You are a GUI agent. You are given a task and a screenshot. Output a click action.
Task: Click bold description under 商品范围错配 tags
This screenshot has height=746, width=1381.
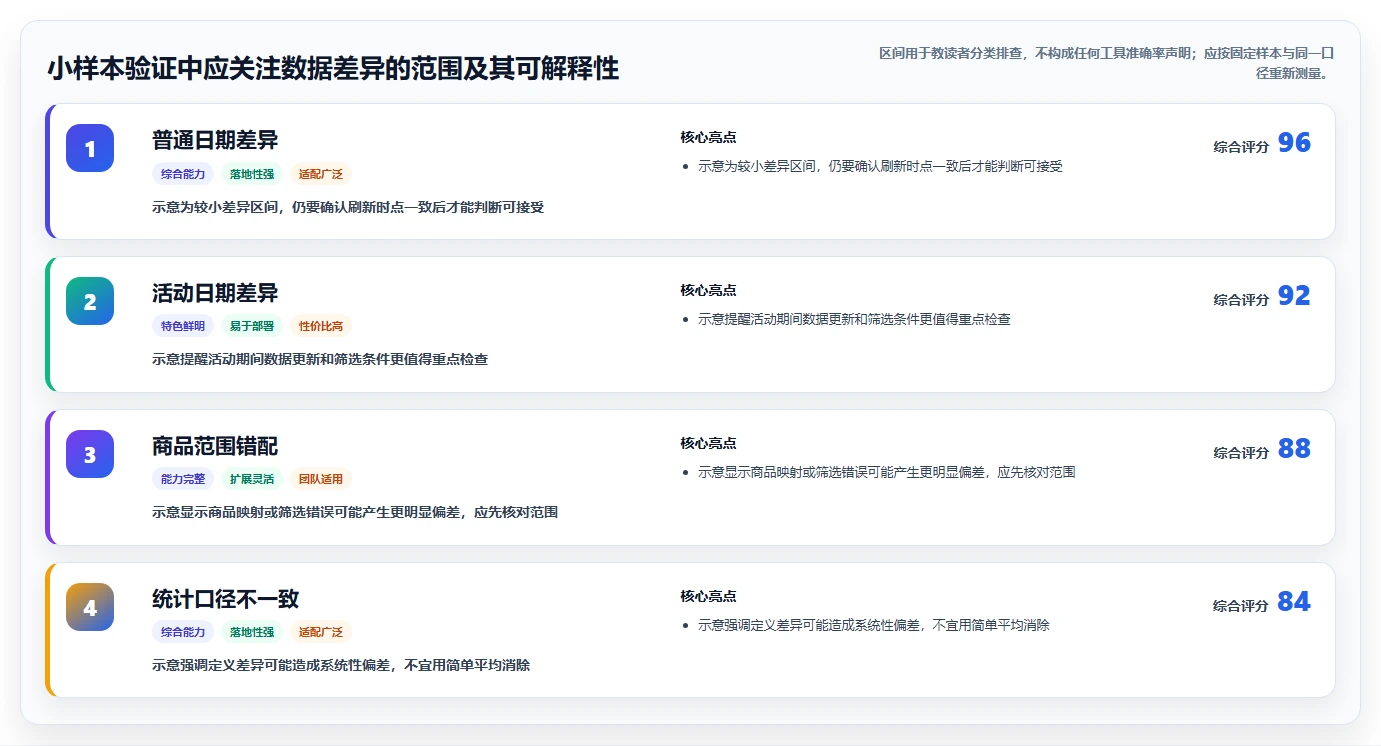355,512
